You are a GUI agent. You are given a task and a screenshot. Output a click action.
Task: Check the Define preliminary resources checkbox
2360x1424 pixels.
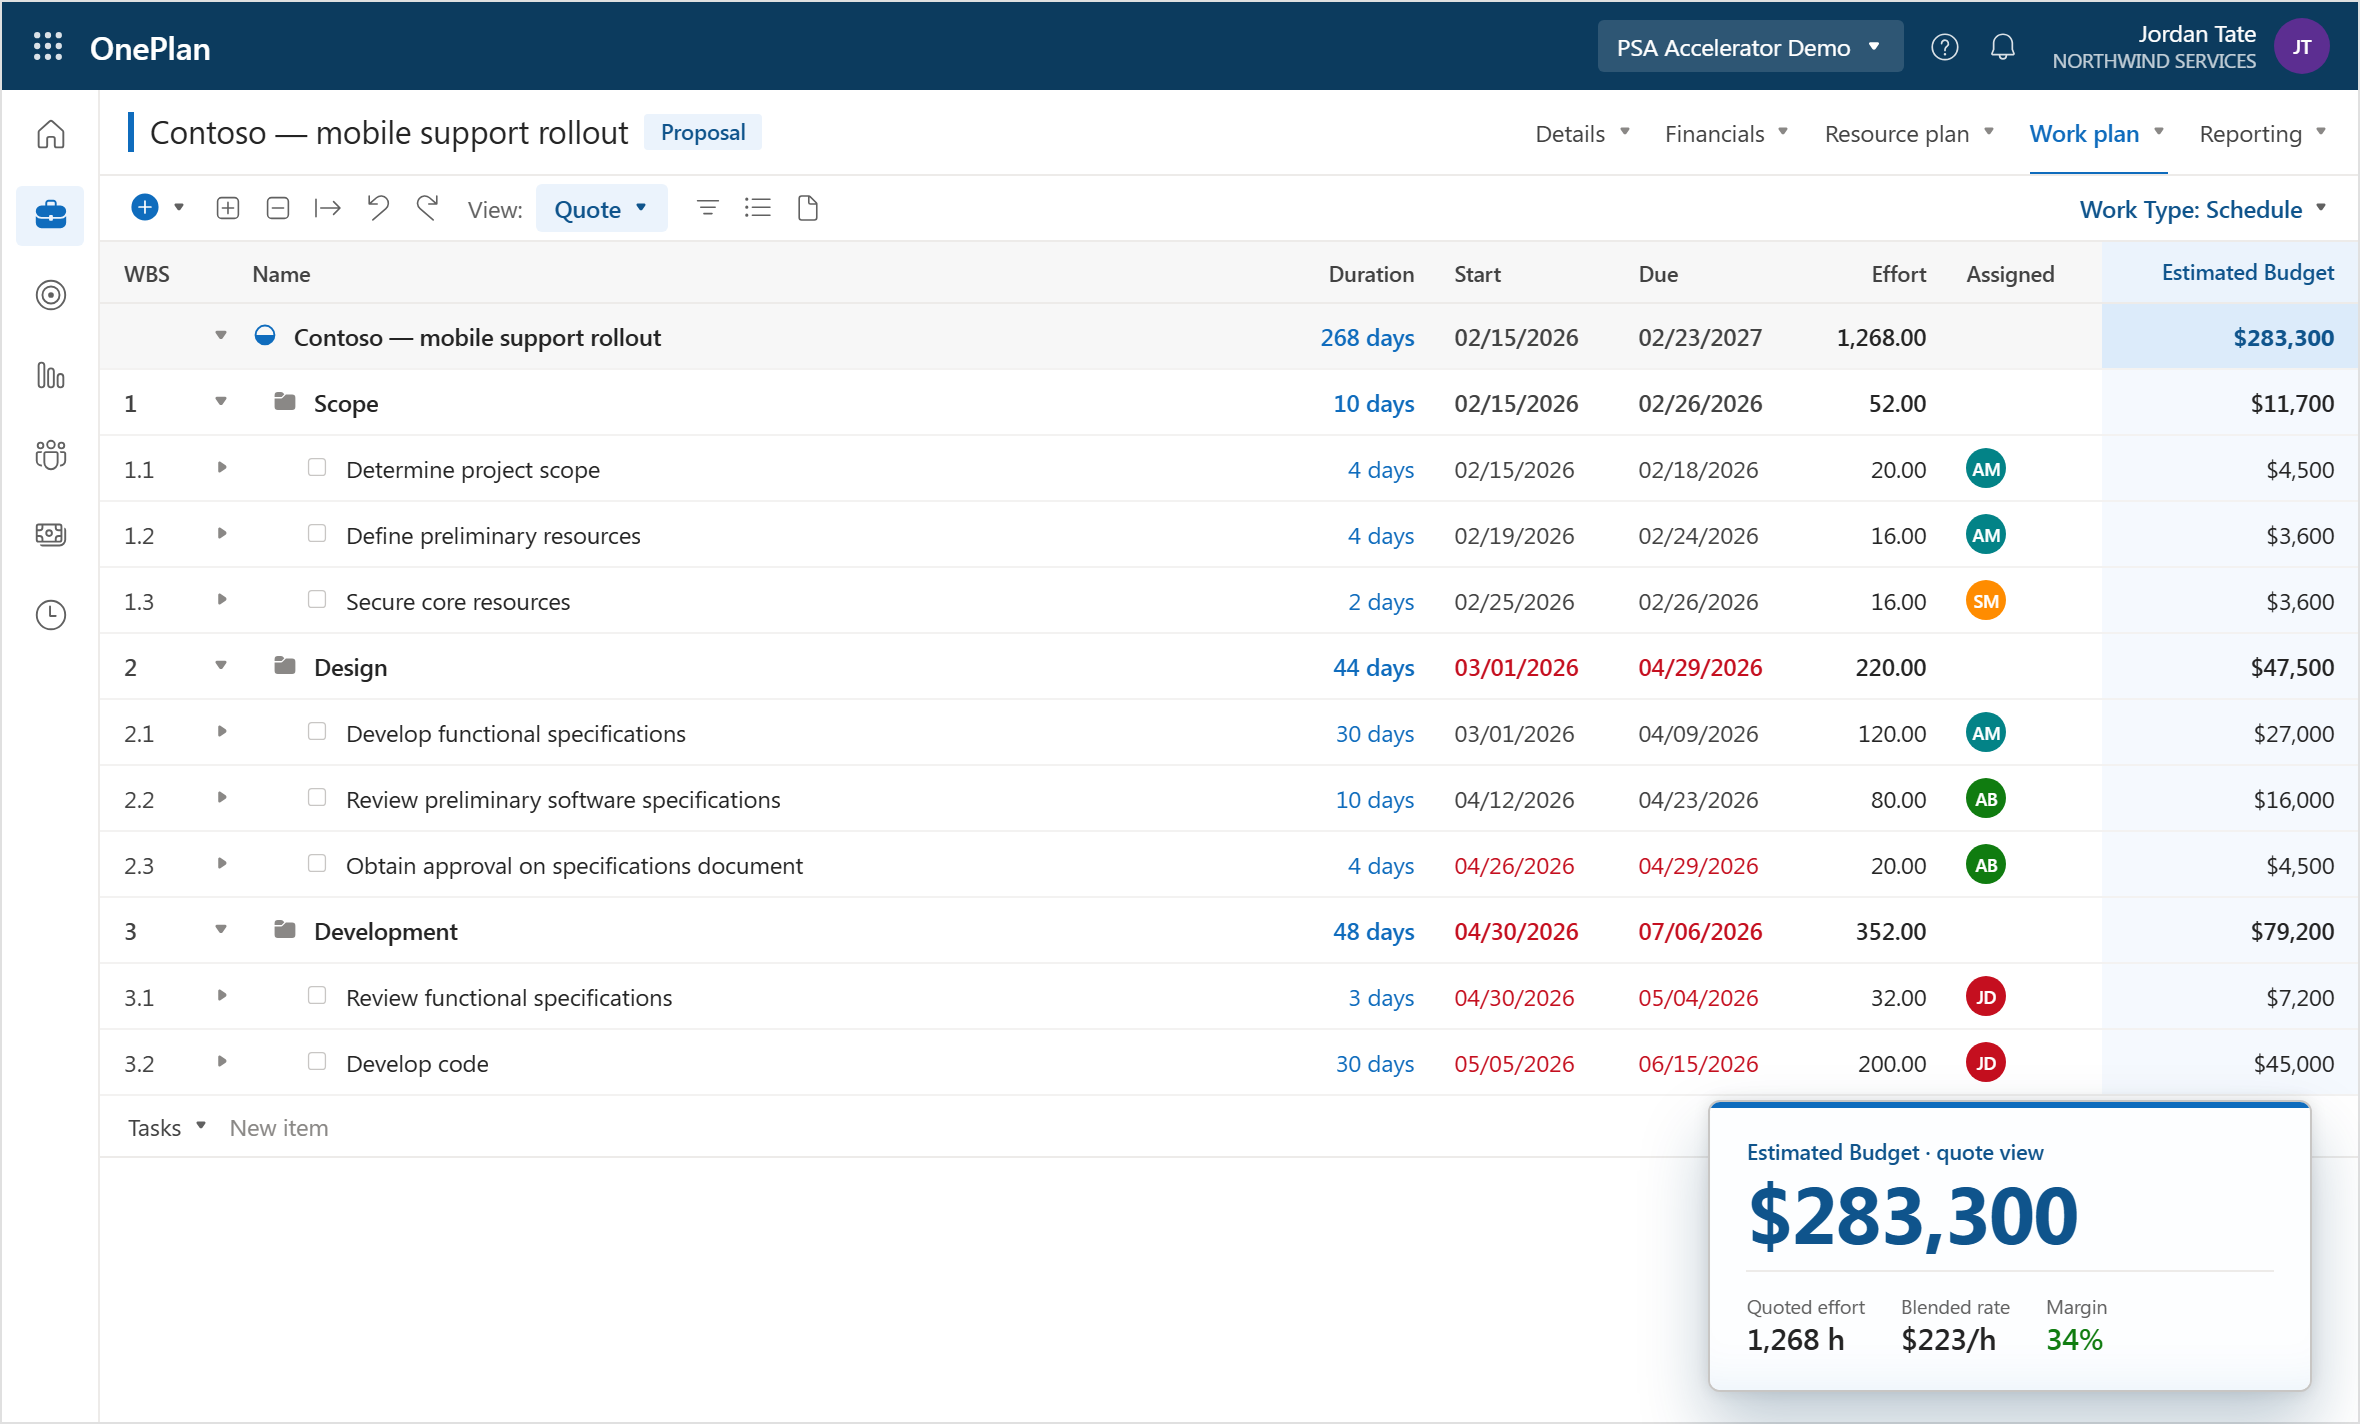click(317, 533)
